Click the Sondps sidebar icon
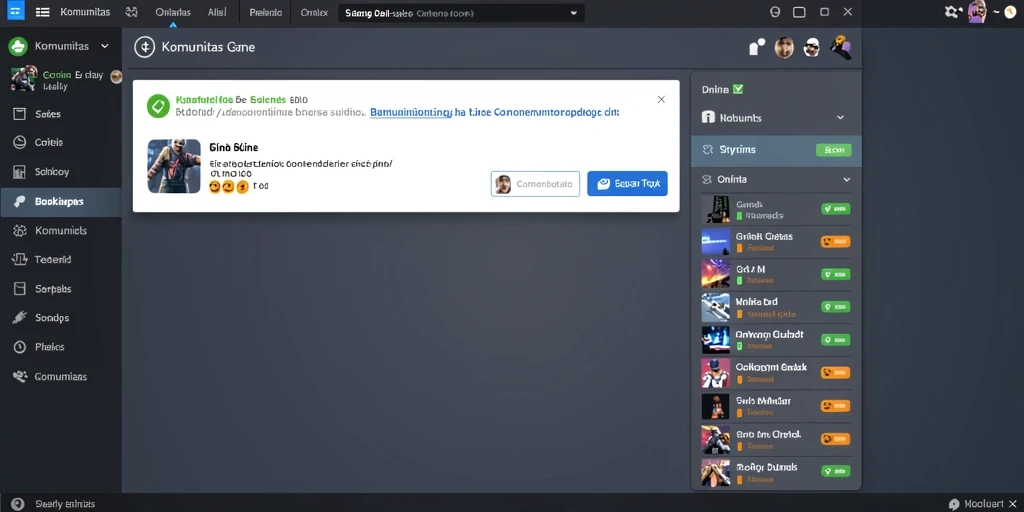The image size is (1024, 512). (20, 317)
